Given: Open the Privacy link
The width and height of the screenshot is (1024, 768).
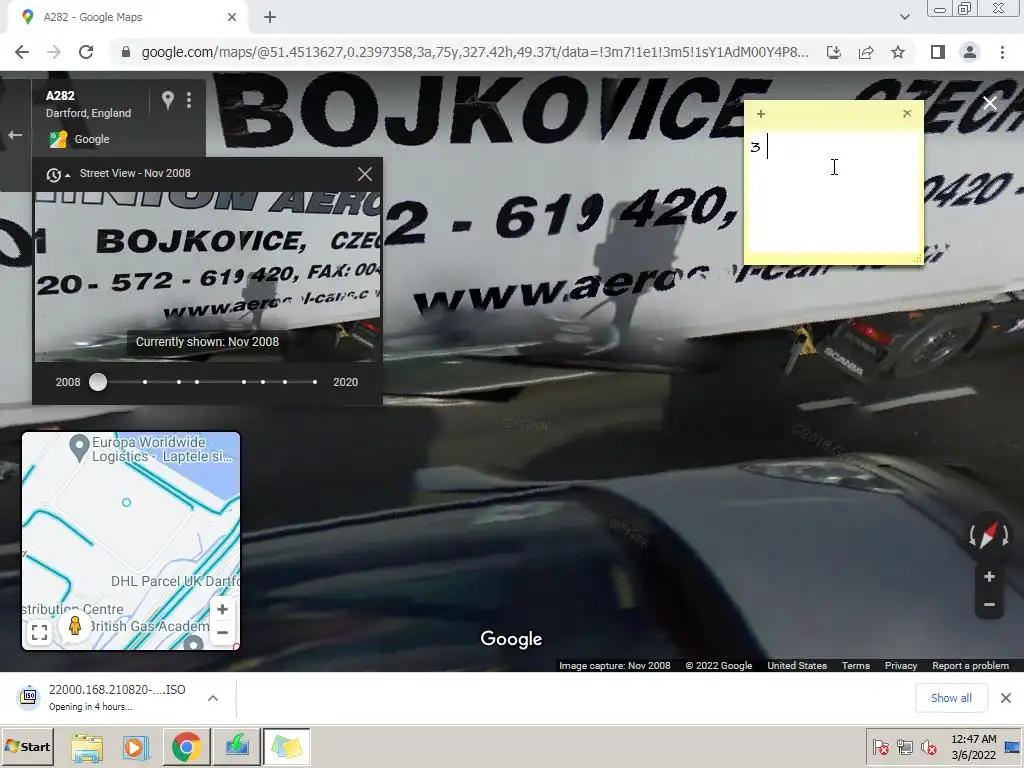Looking at the screenshot, I should [x=901, y=665].
